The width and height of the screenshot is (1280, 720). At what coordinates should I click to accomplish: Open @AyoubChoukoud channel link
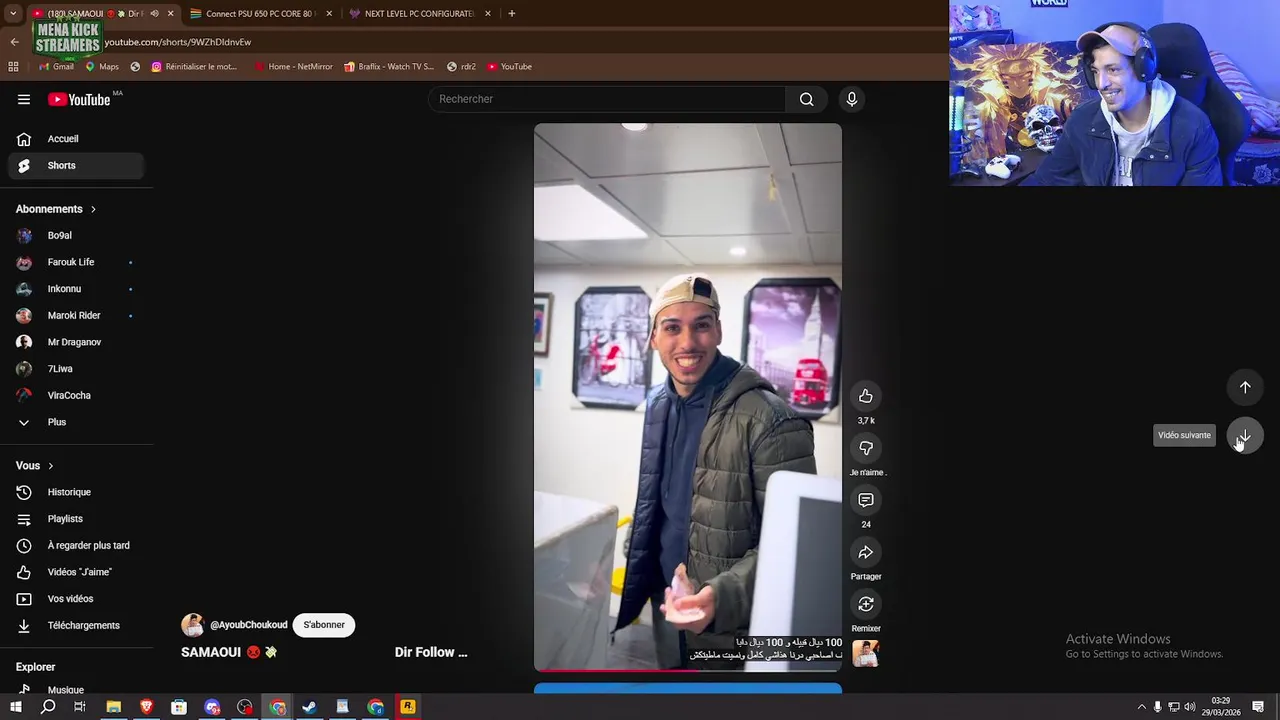pyautogui.click(x=248, y=625)
